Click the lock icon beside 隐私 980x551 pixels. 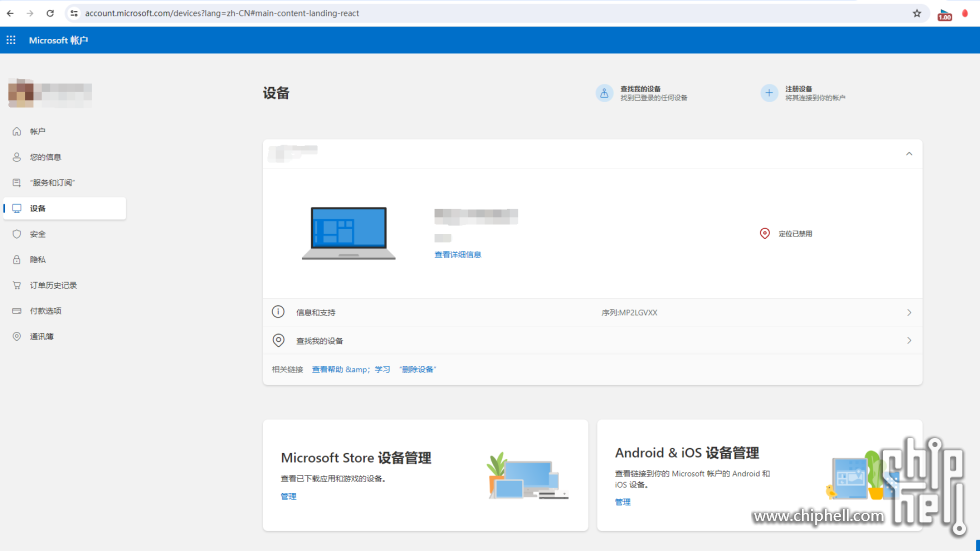pos(17,259)
